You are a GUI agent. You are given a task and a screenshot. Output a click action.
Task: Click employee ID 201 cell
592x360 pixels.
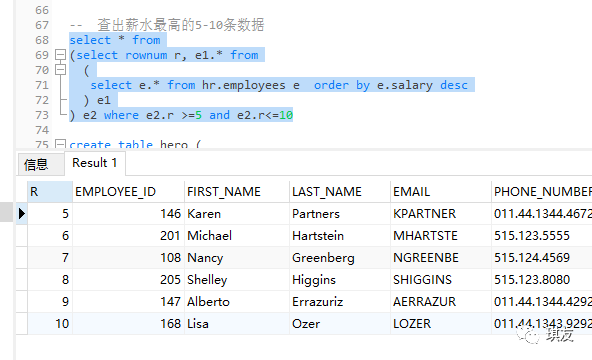pyautogui.click(x=128, y=236)
